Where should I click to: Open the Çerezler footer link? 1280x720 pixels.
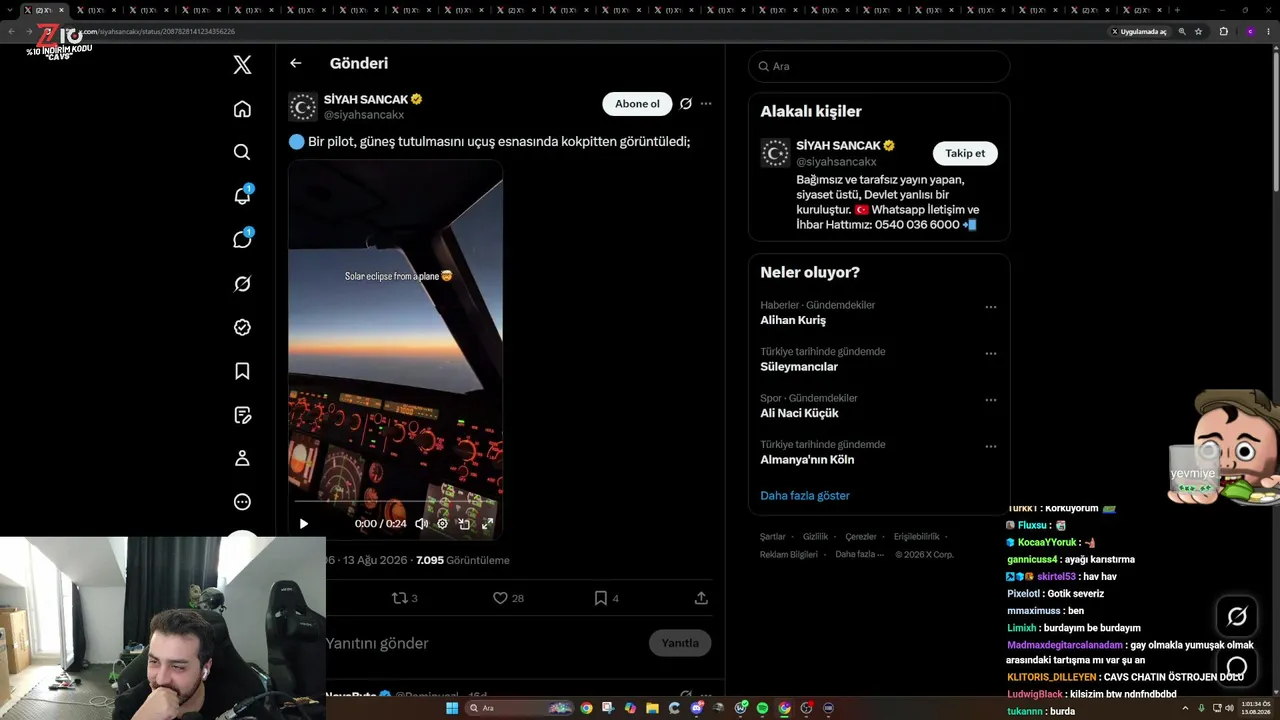pyautogui.click(x=860, y=537)
